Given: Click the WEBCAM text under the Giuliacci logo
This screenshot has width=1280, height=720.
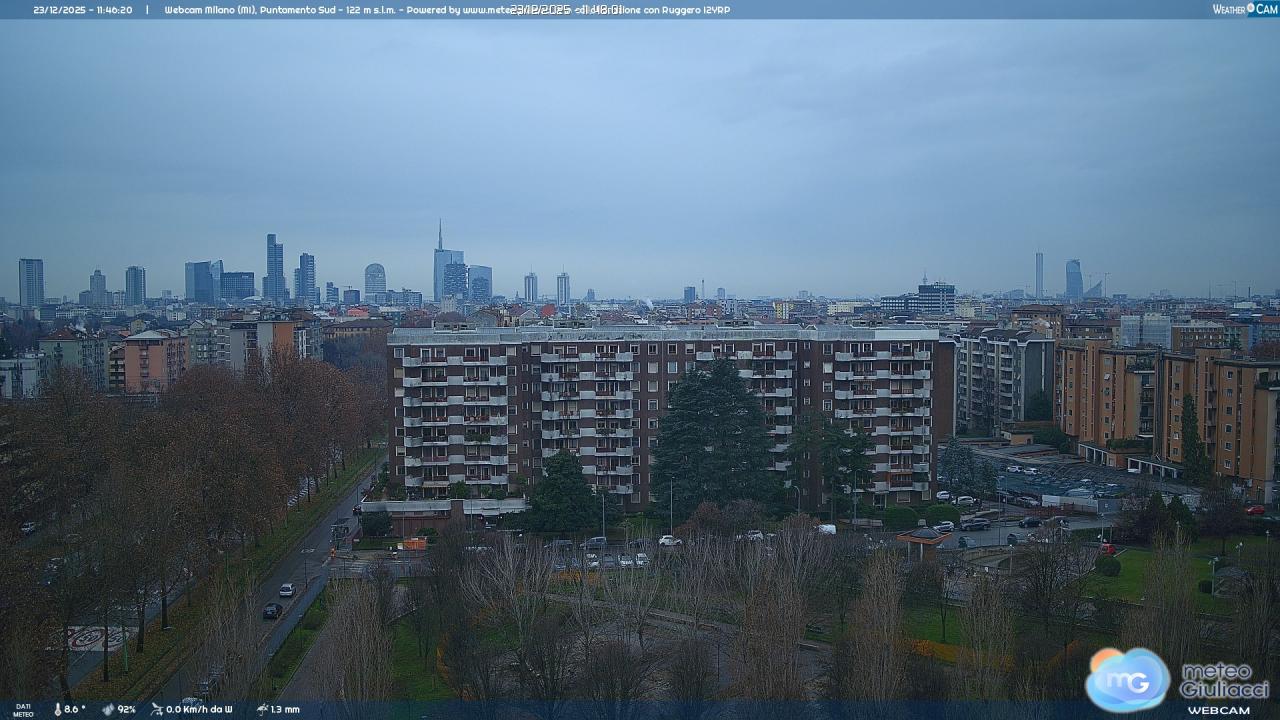Looking at the screenshot, I should (x=1218, y=710).
